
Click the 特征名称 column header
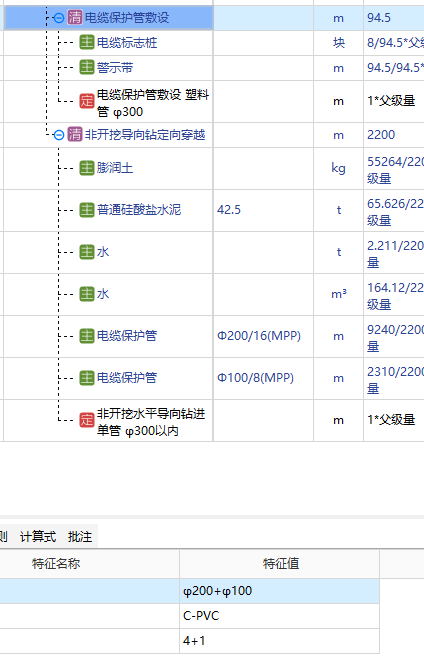pos(56,564)
